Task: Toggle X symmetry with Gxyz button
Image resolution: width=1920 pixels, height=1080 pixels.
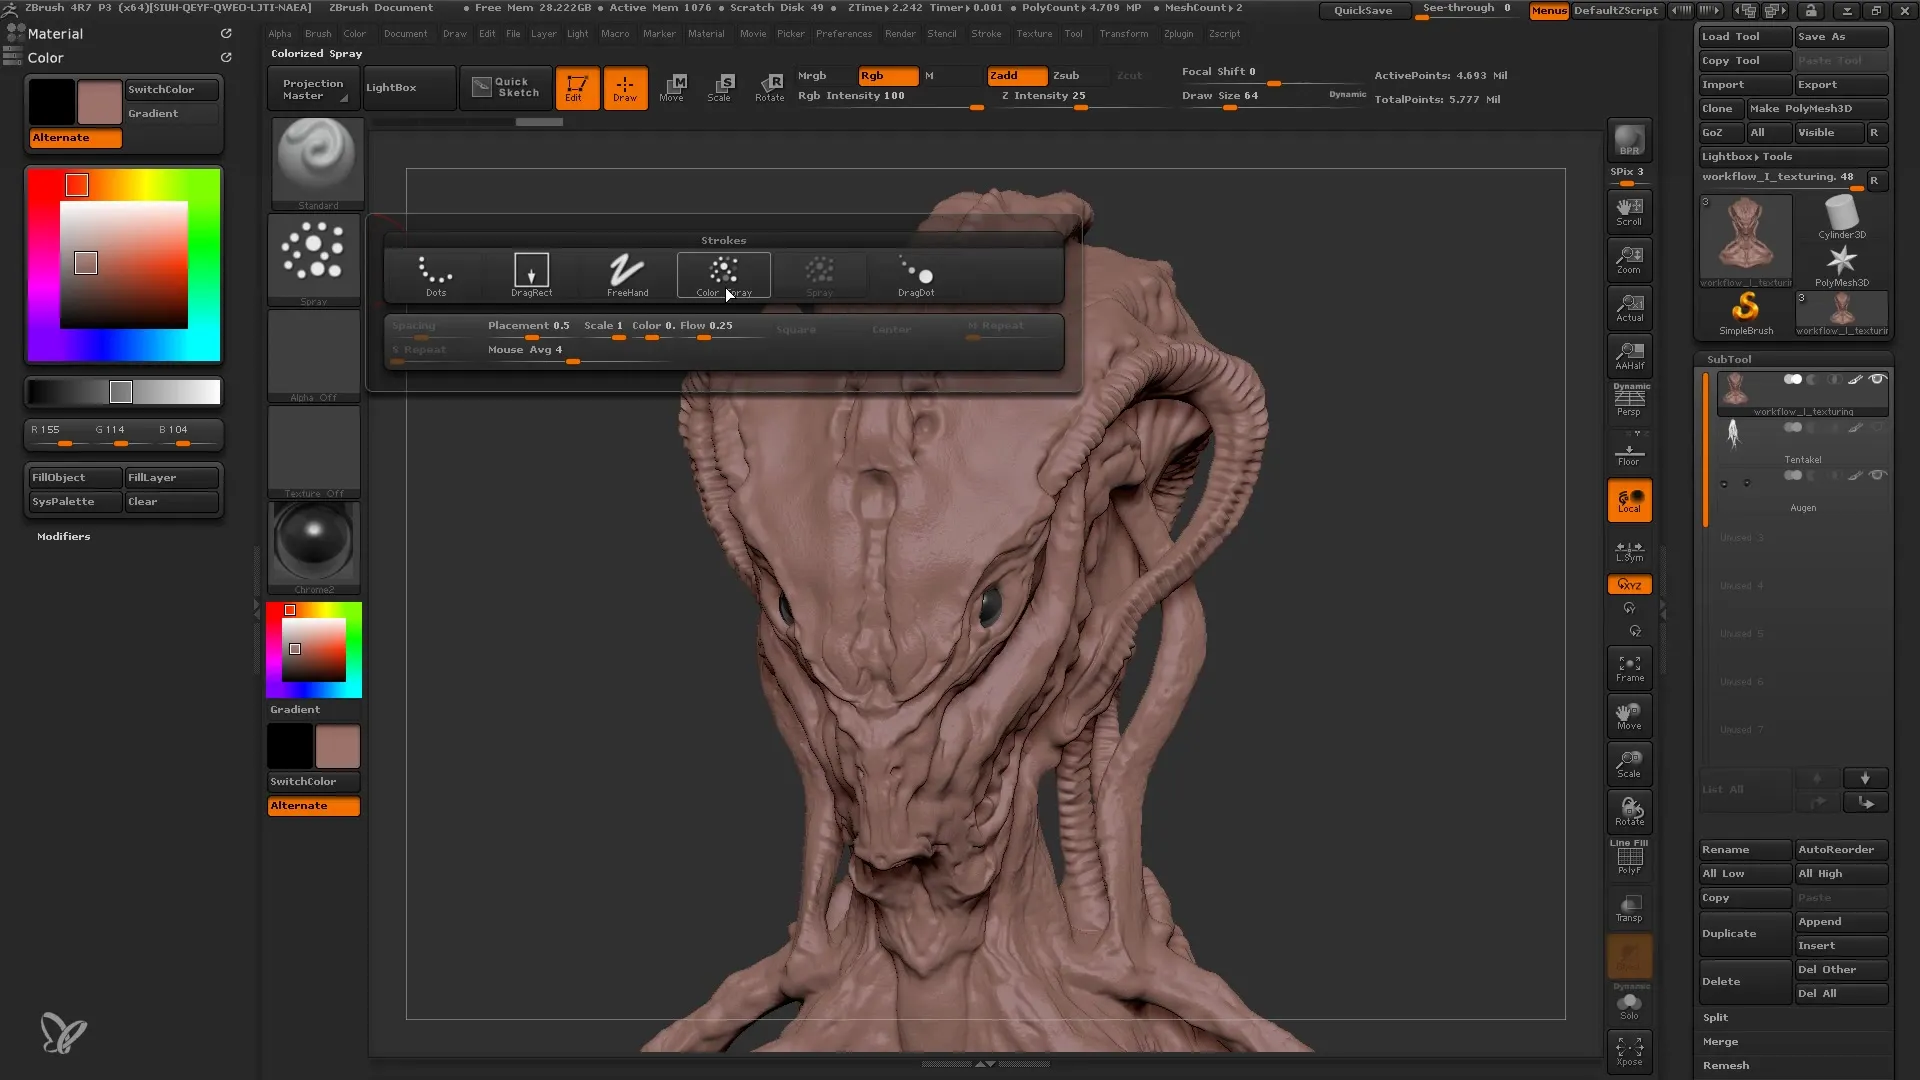Action: (1629, 584)
